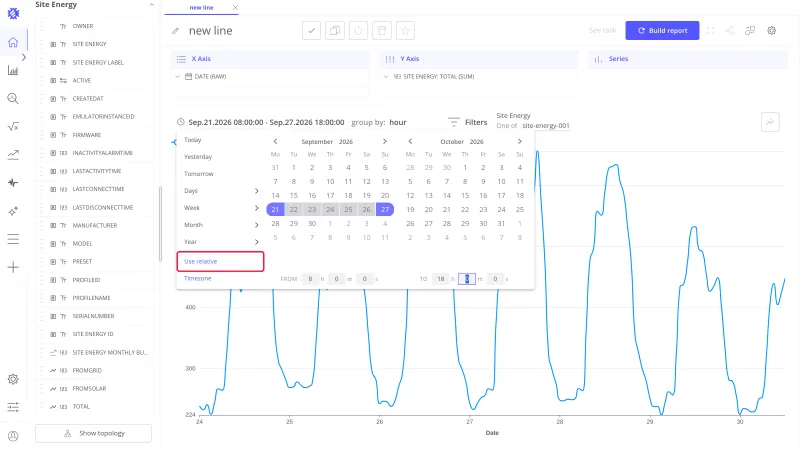Click the clock icon beside date range
Viewport: 800px width, 450px height.
181,122
